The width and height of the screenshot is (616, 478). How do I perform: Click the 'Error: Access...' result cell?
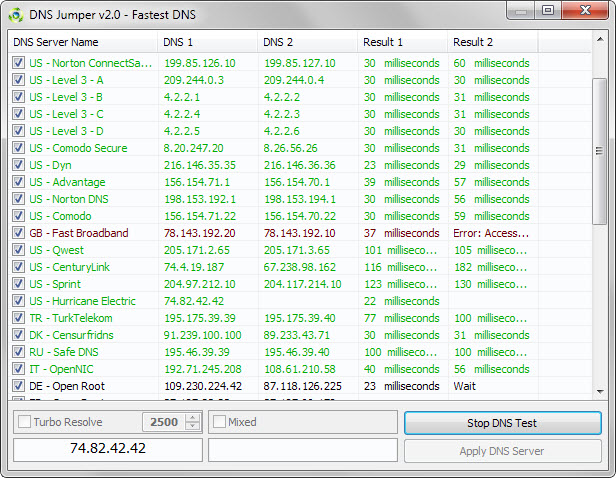(491, 233)
